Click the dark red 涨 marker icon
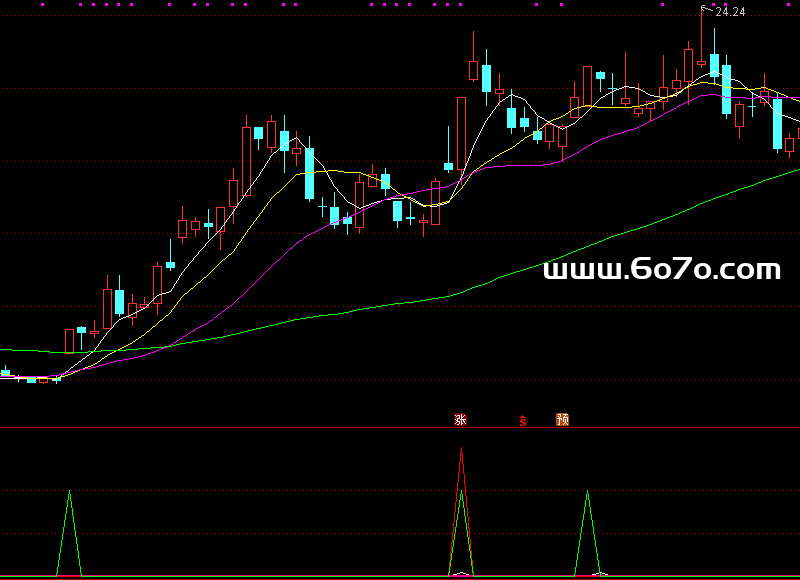Image resolution: width=800 pixels, height=580 pixels. coord(460,419)
